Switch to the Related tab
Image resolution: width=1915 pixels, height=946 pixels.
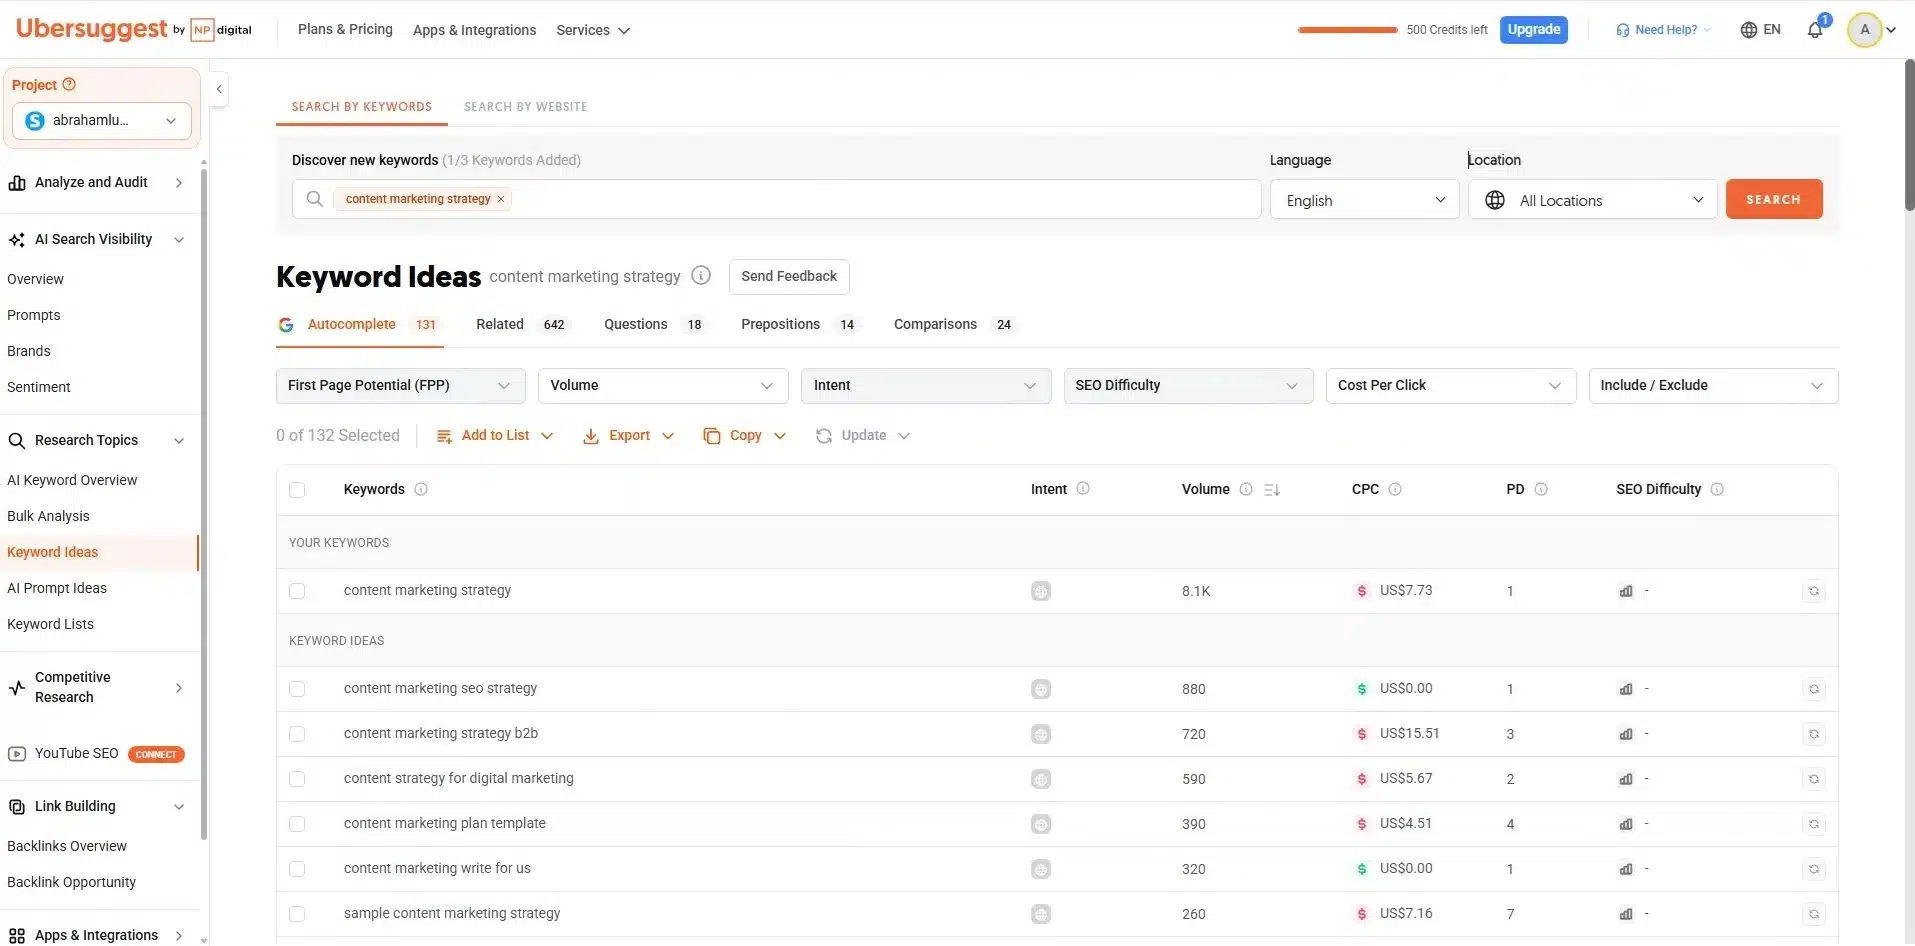(521, 325)
